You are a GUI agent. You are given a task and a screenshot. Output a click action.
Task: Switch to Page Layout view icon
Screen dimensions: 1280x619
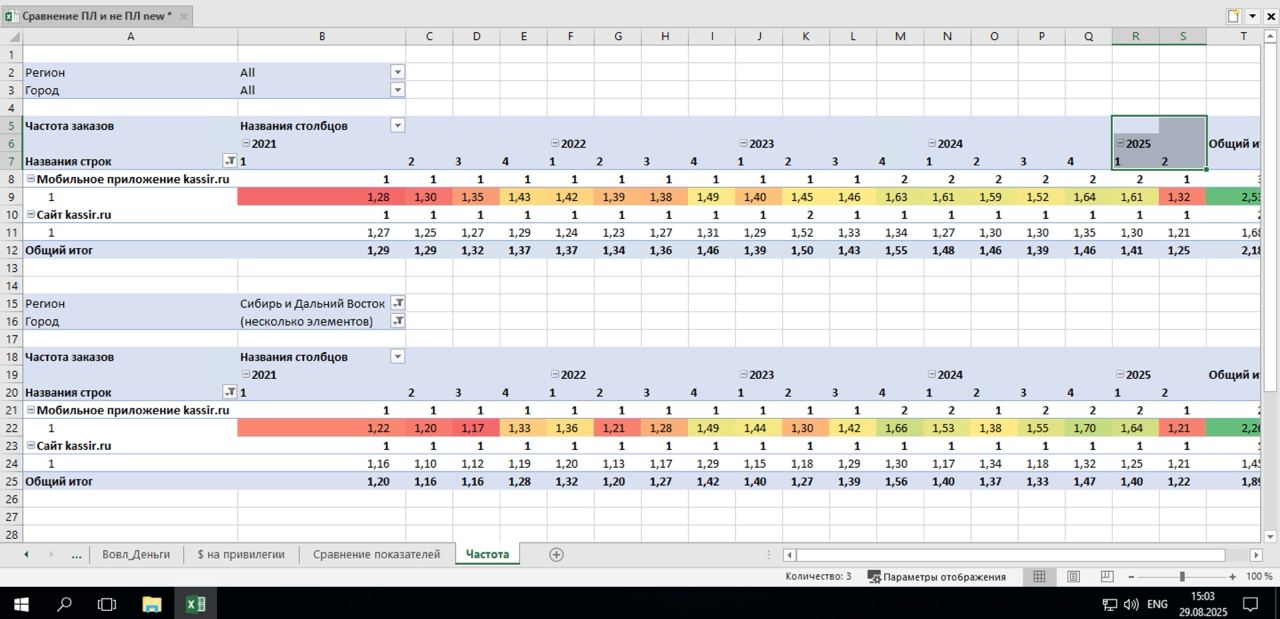click(x=1073, y=577)
